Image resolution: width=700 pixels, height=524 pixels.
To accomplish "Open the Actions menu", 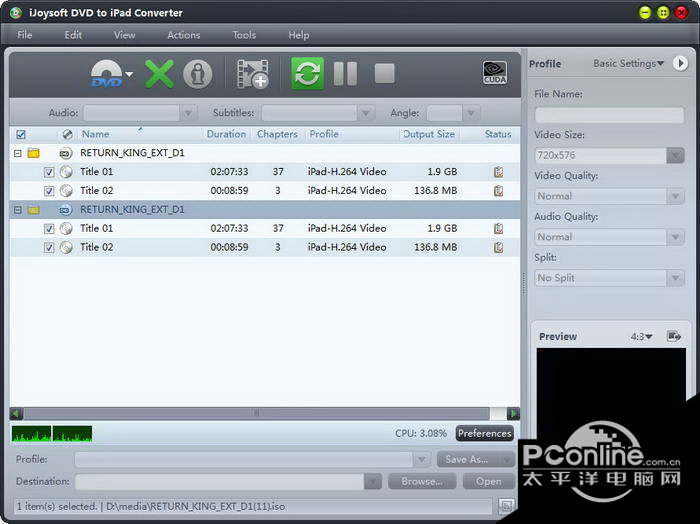I will (x=183, y=35).
